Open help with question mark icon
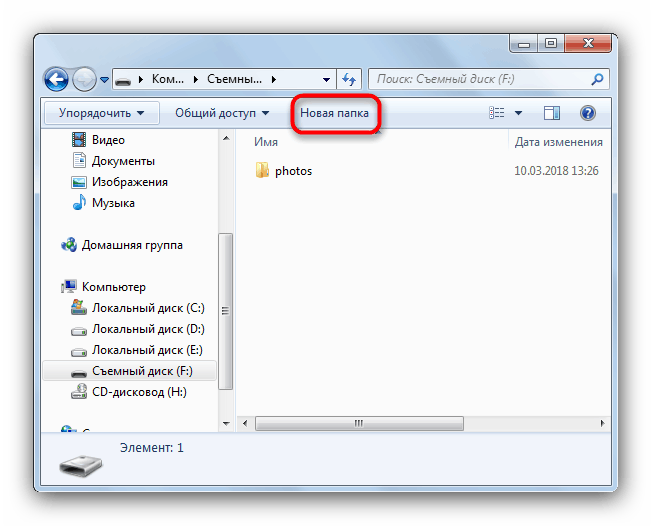The image size is (652, 526). pyautogui.click(x=588, y=113)
